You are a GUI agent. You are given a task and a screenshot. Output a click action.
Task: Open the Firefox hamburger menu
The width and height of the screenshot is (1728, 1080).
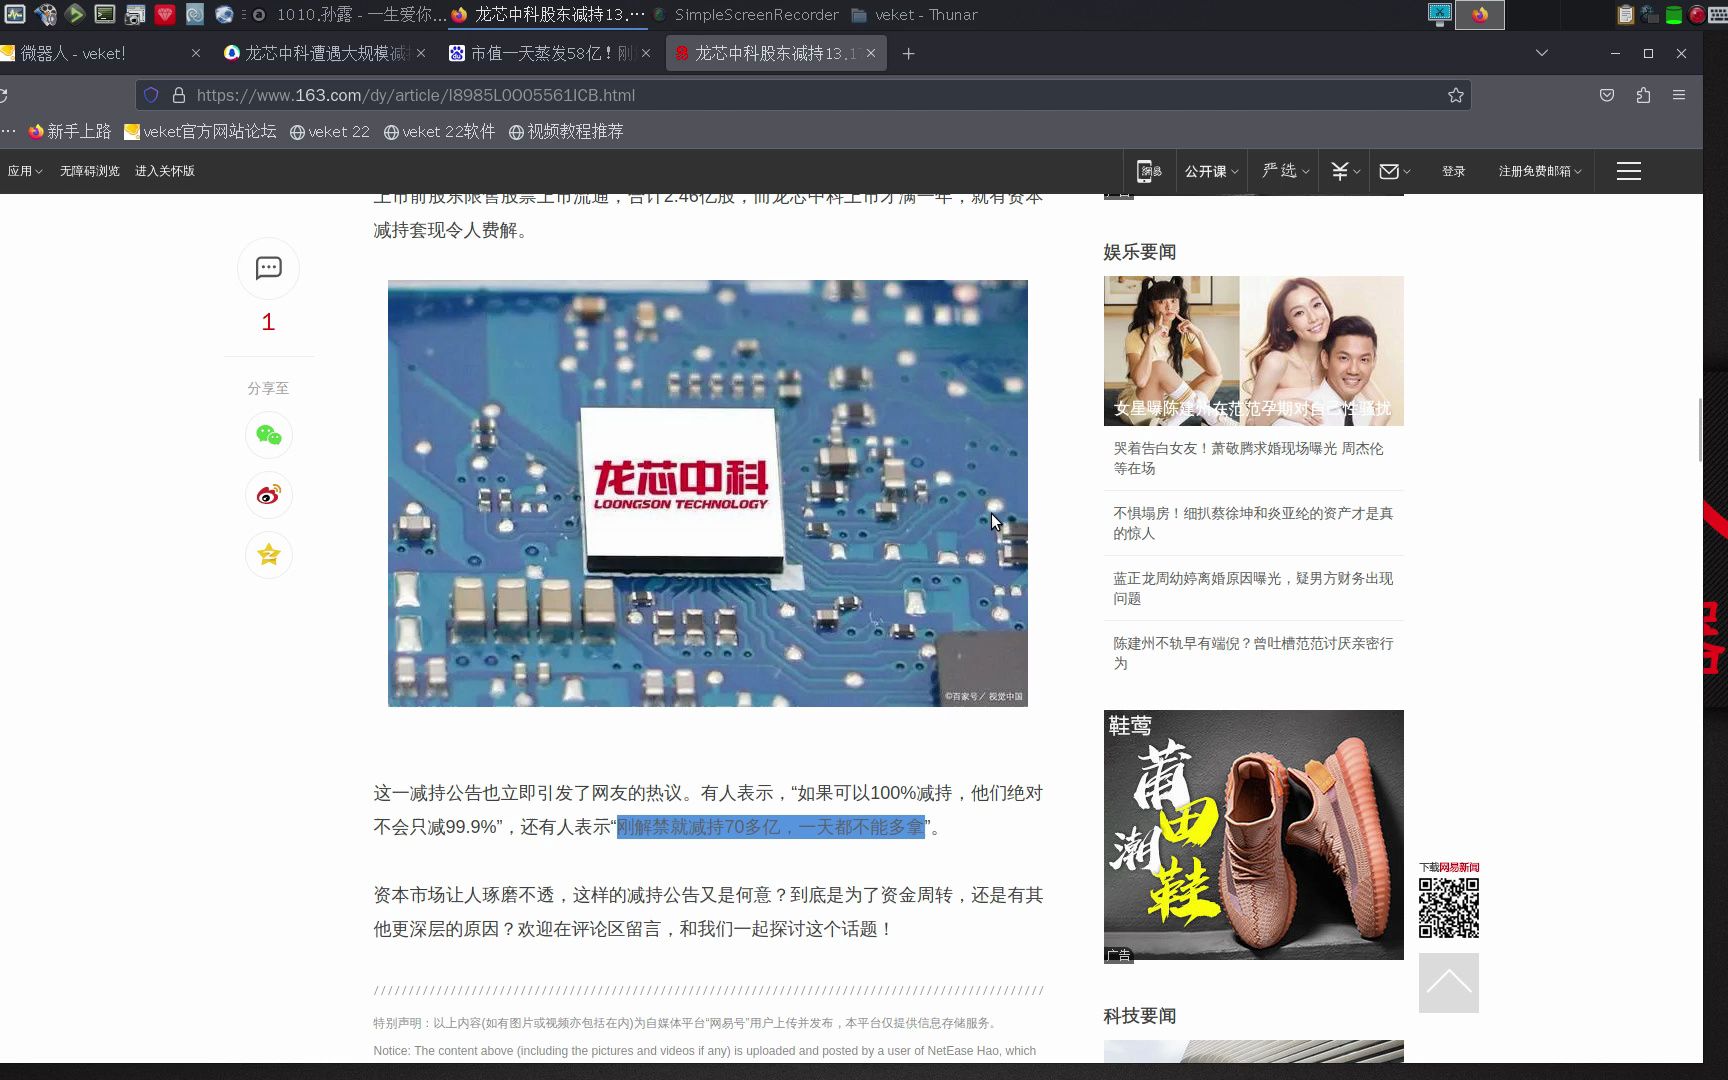[1679, 95]
